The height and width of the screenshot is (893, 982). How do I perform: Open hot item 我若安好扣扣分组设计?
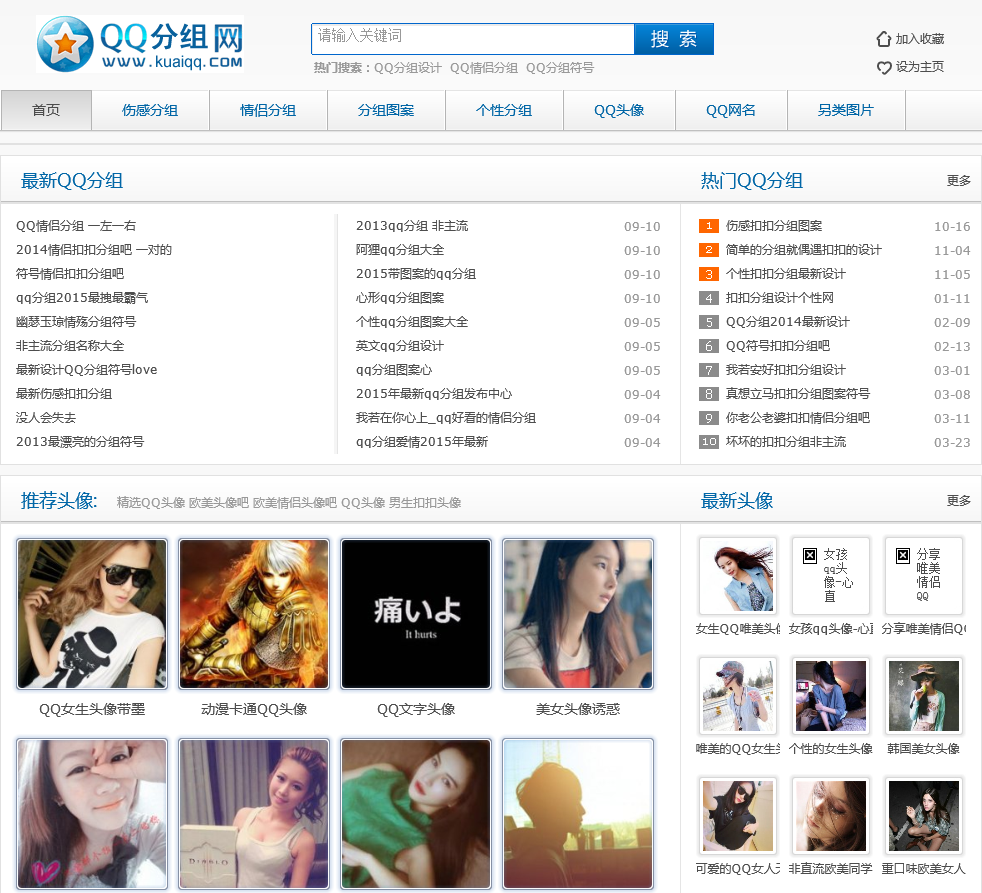[785, 369]
